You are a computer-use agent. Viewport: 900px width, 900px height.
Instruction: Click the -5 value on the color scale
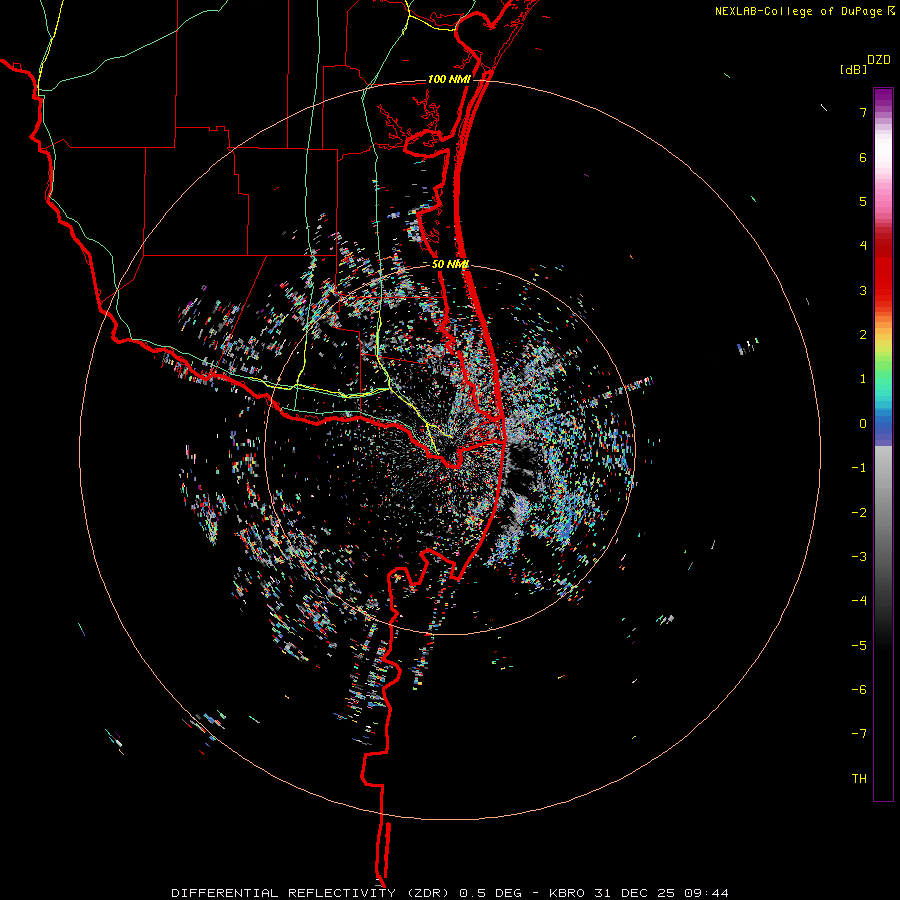point(859,646)
